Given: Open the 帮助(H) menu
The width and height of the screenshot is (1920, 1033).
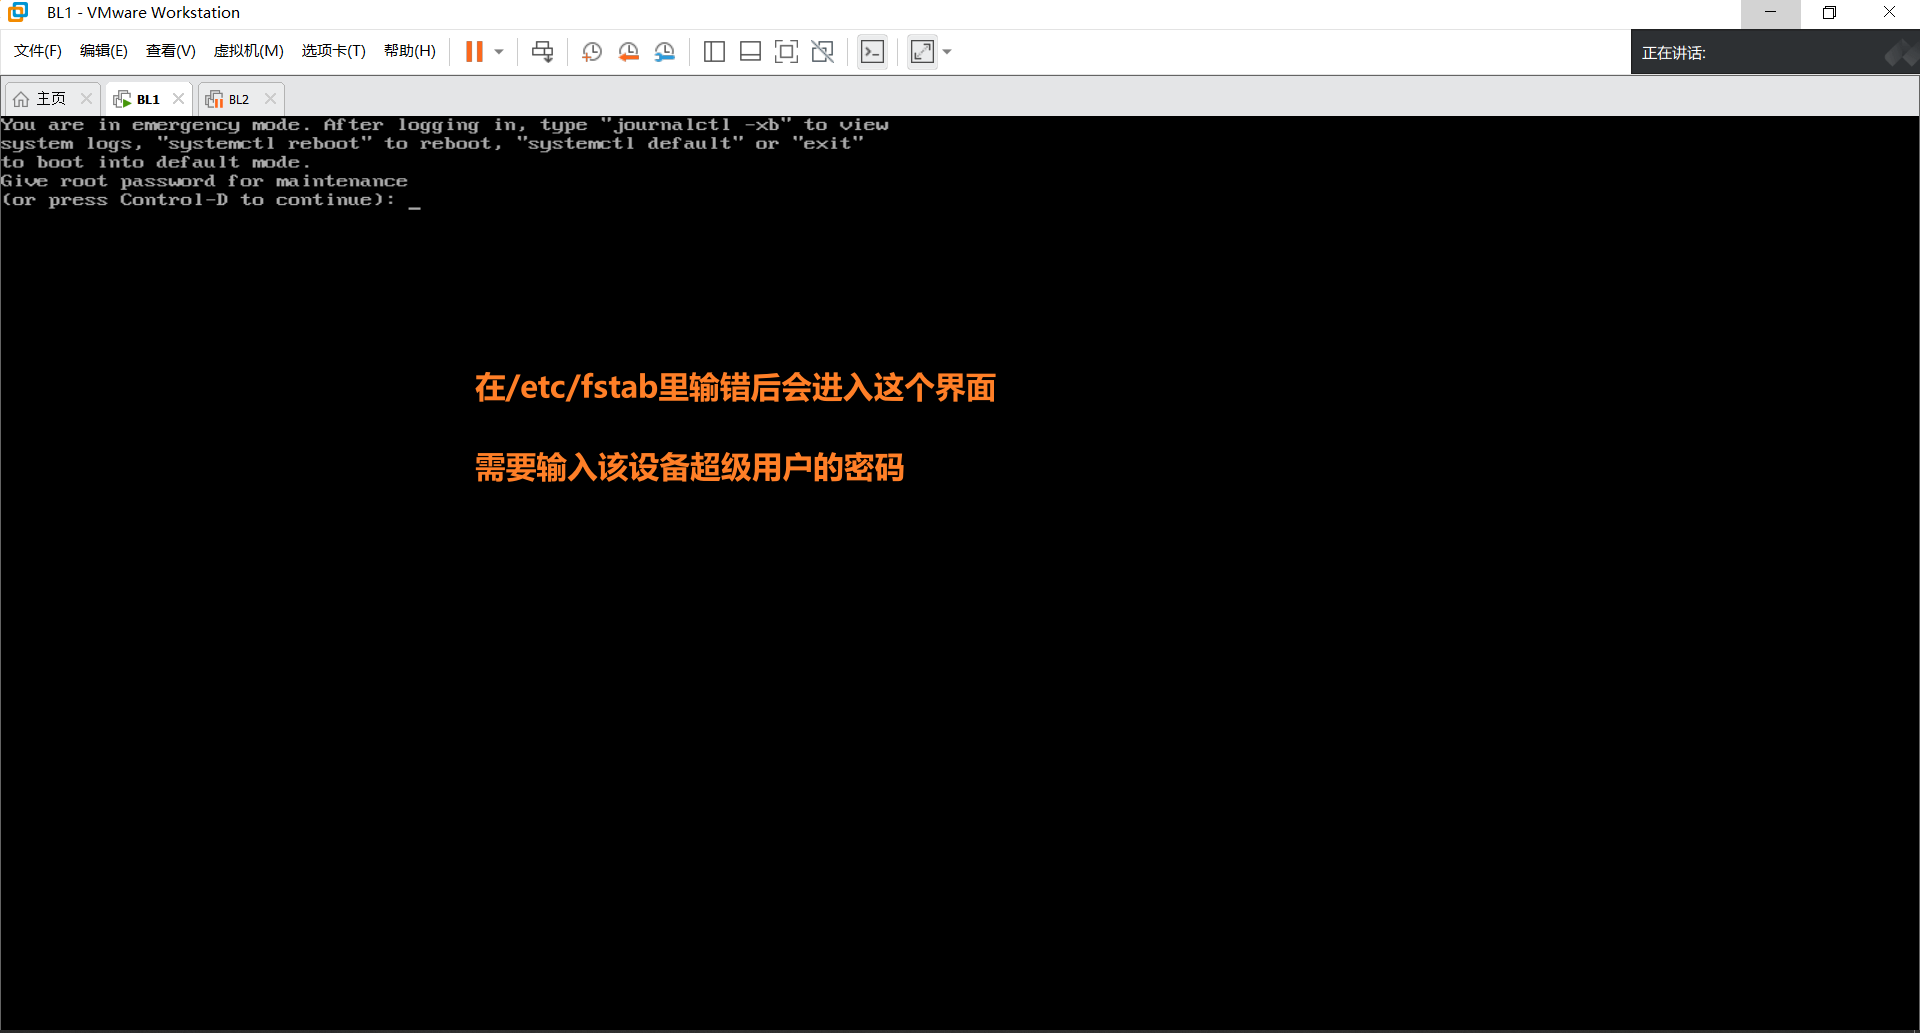Looking at the screenshot, I should [x=409, y=51].
